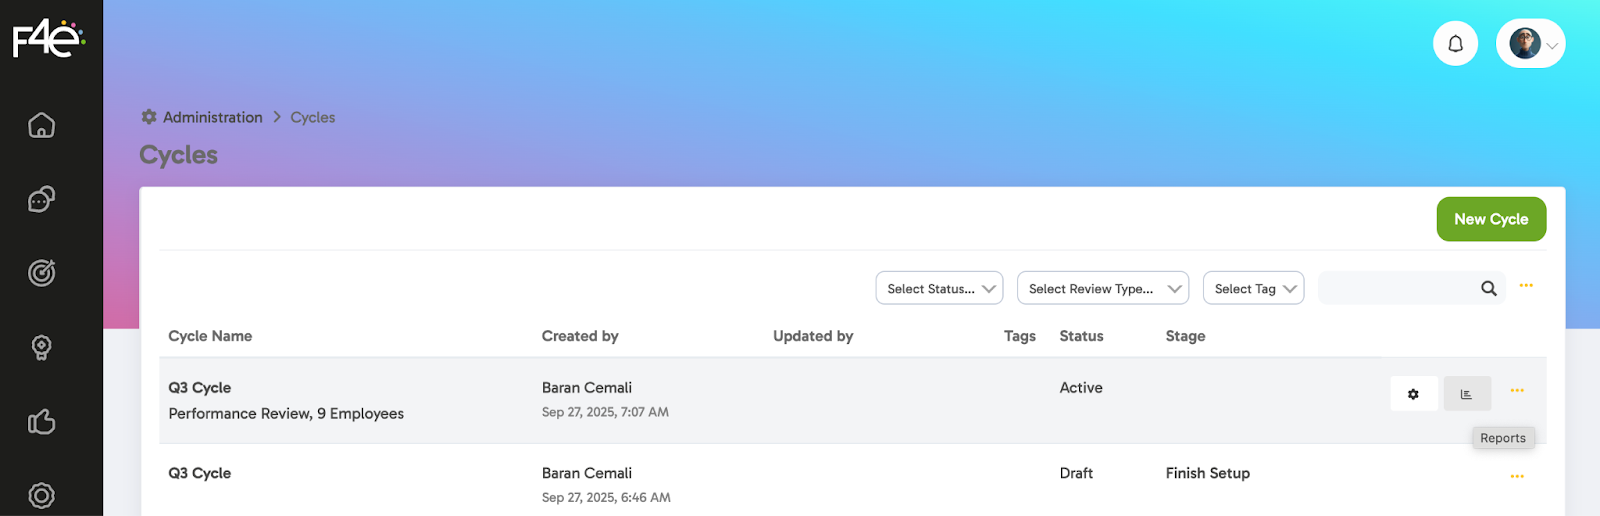The width and height of the screenshot is (1600, 516).
Task: Open the more options menu for the active Q3 Cycle
Action: tap(1517, 391)
